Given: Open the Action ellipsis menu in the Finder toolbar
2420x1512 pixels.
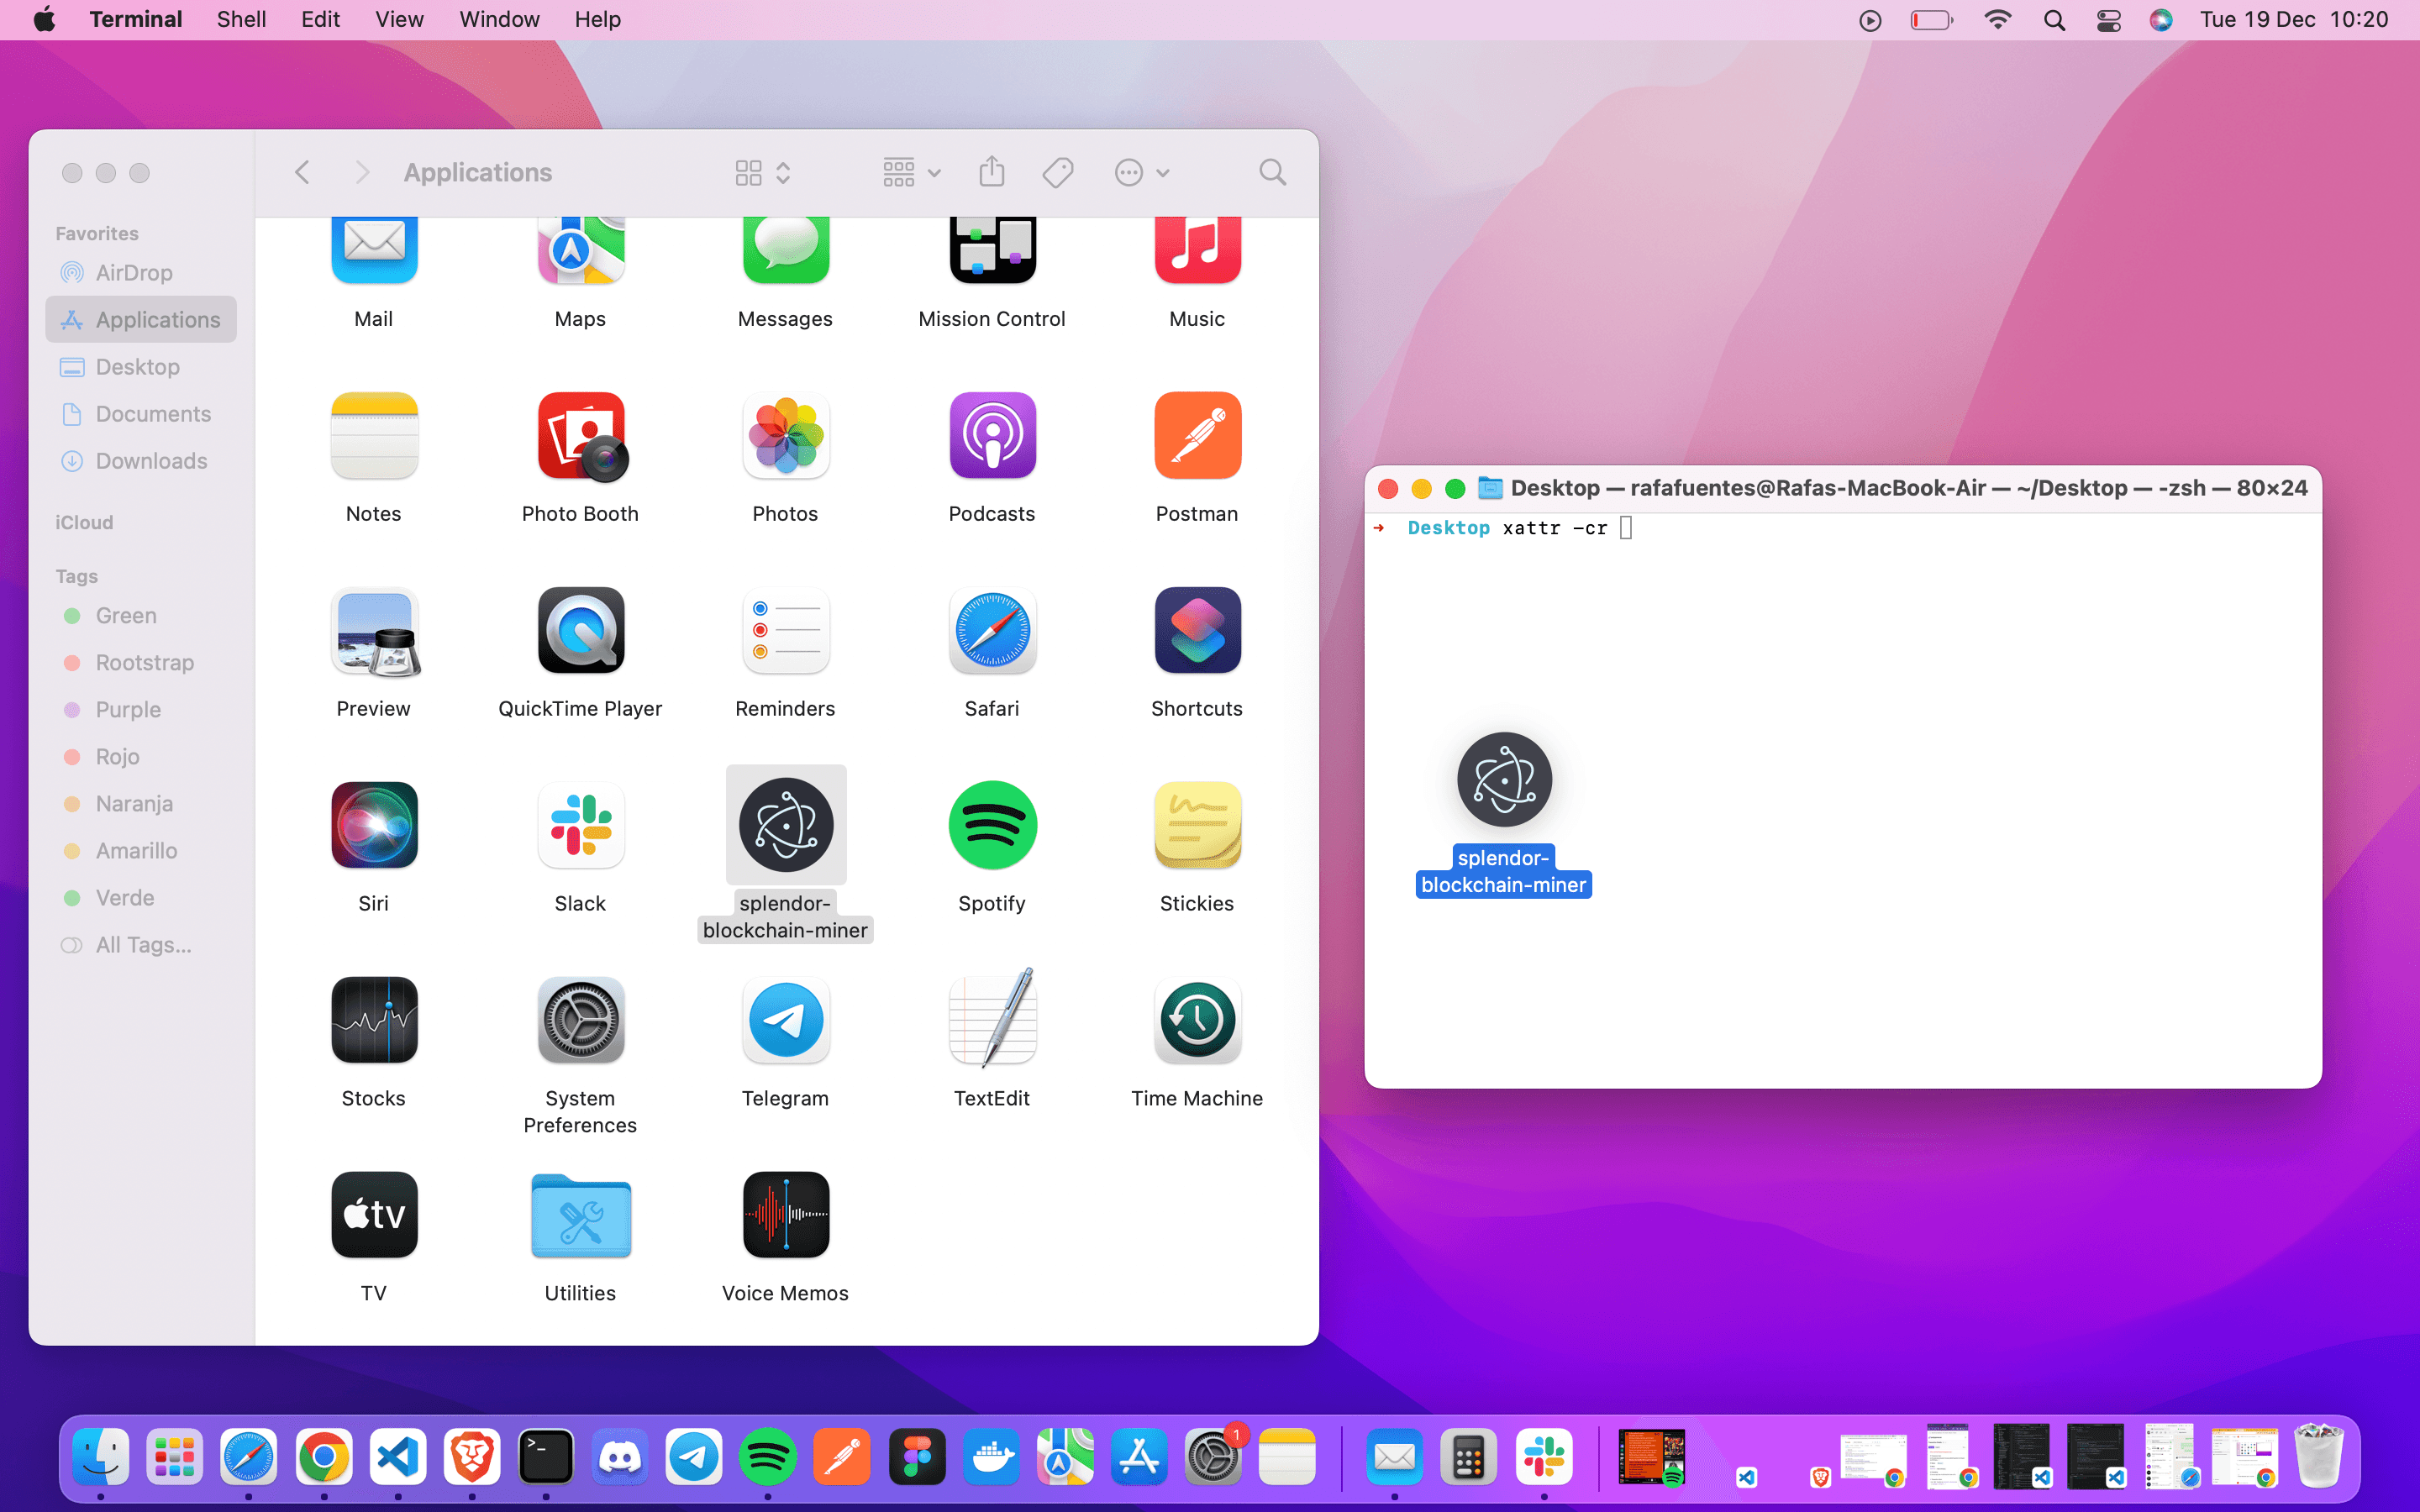Looking at the screenshot, I should (x=1141, y=173).
